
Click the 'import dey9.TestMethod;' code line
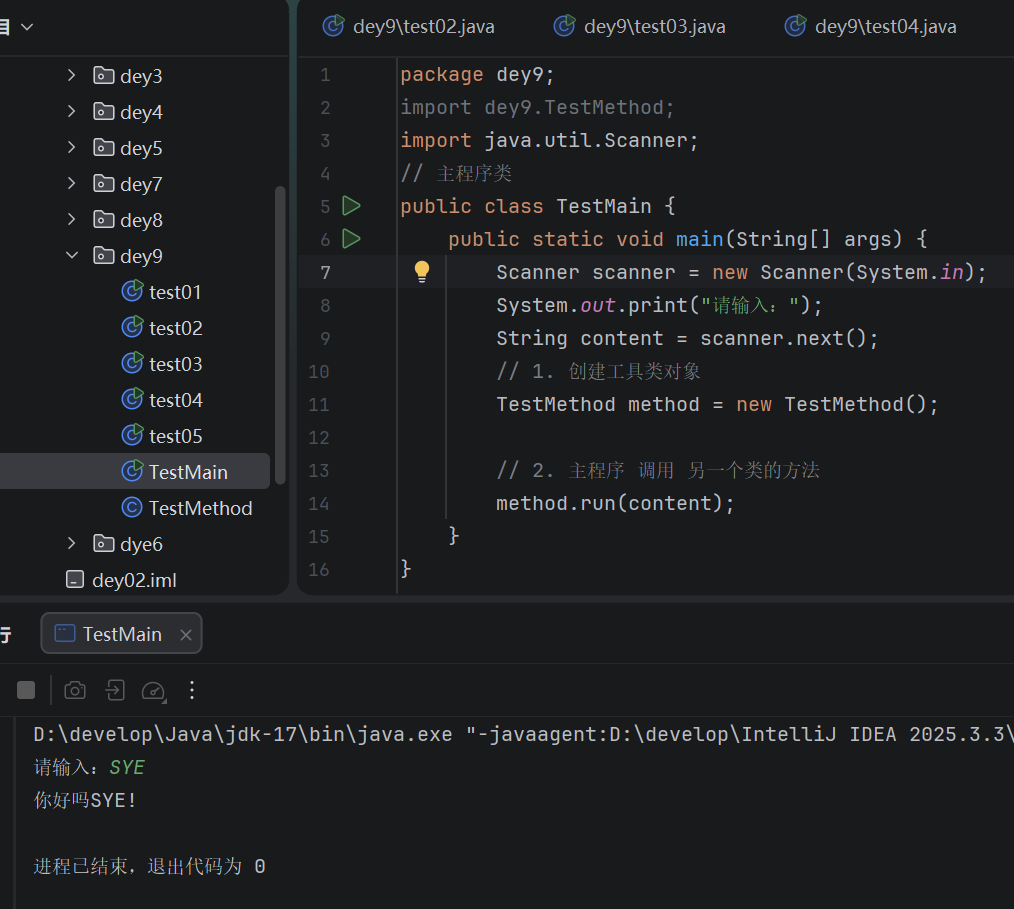pos(537,107)
